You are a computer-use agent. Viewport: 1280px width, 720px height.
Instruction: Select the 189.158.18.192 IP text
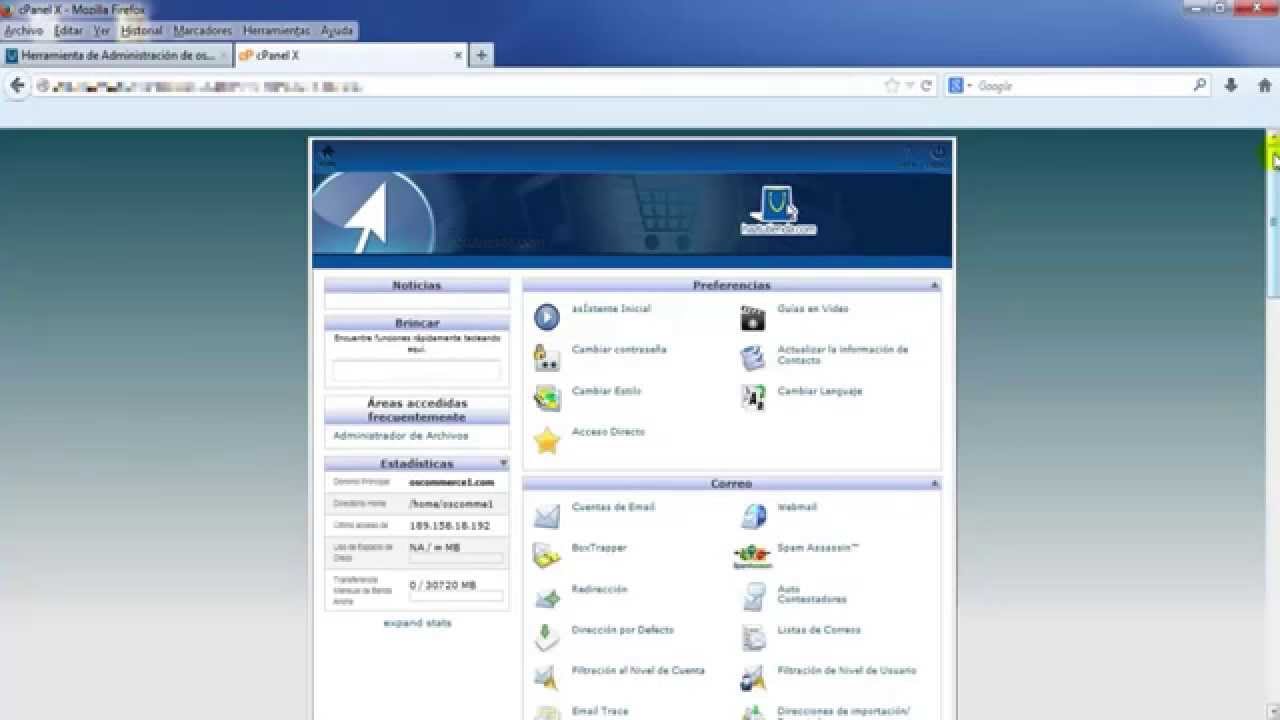[450, 526]
